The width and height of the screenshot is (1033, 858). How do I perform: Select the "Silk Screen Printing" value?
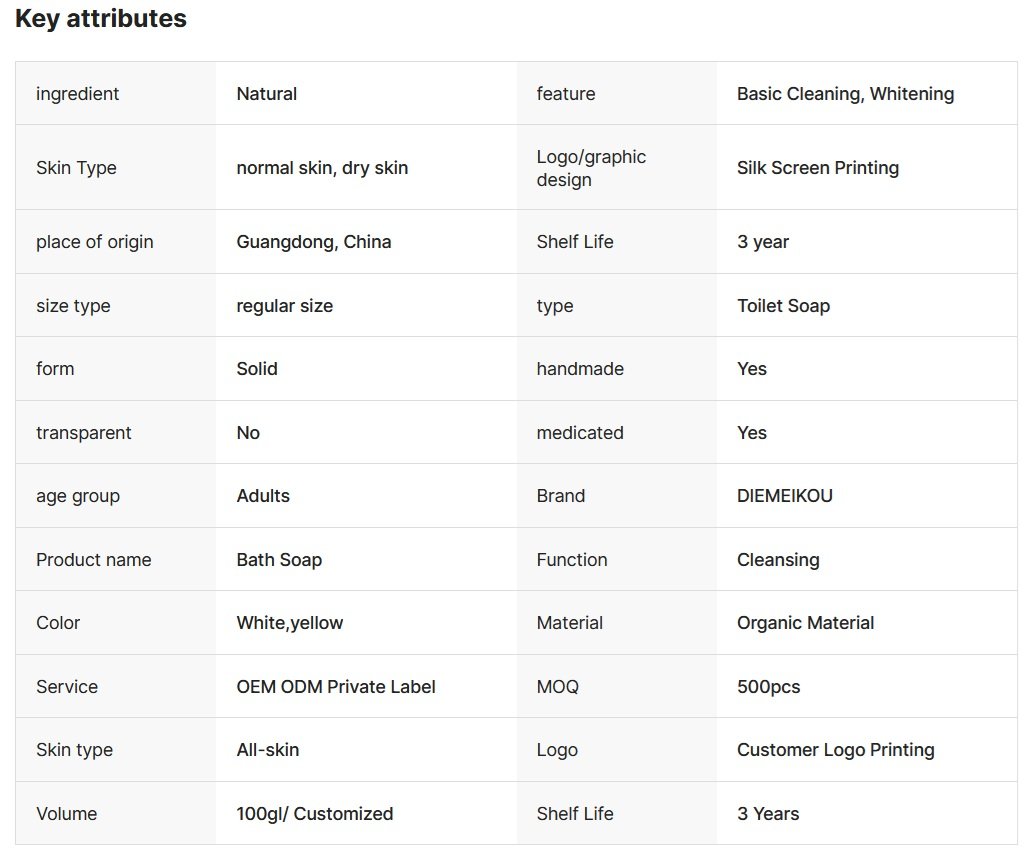[x=817, y=168]
